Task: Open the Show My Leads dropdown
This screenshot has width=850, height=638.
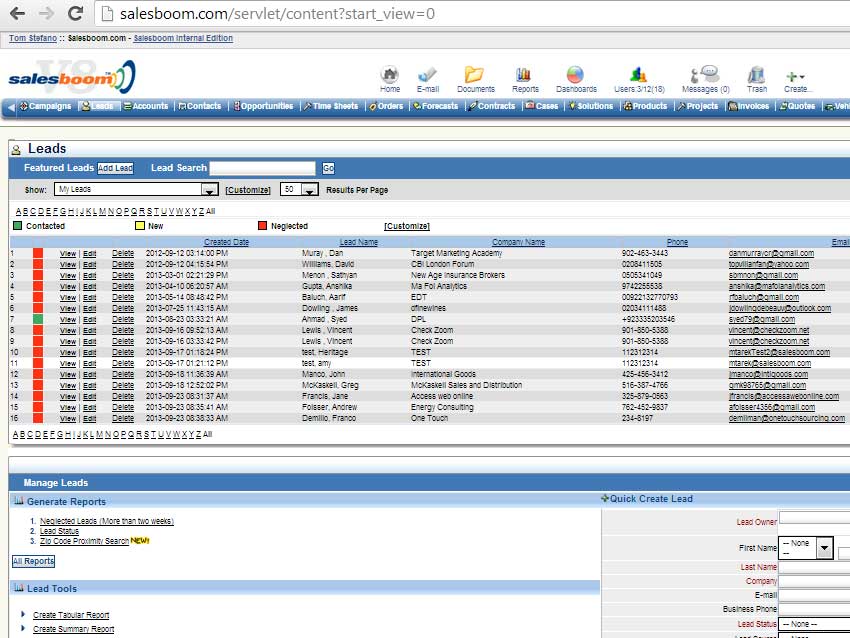Action: pos(136,189)
